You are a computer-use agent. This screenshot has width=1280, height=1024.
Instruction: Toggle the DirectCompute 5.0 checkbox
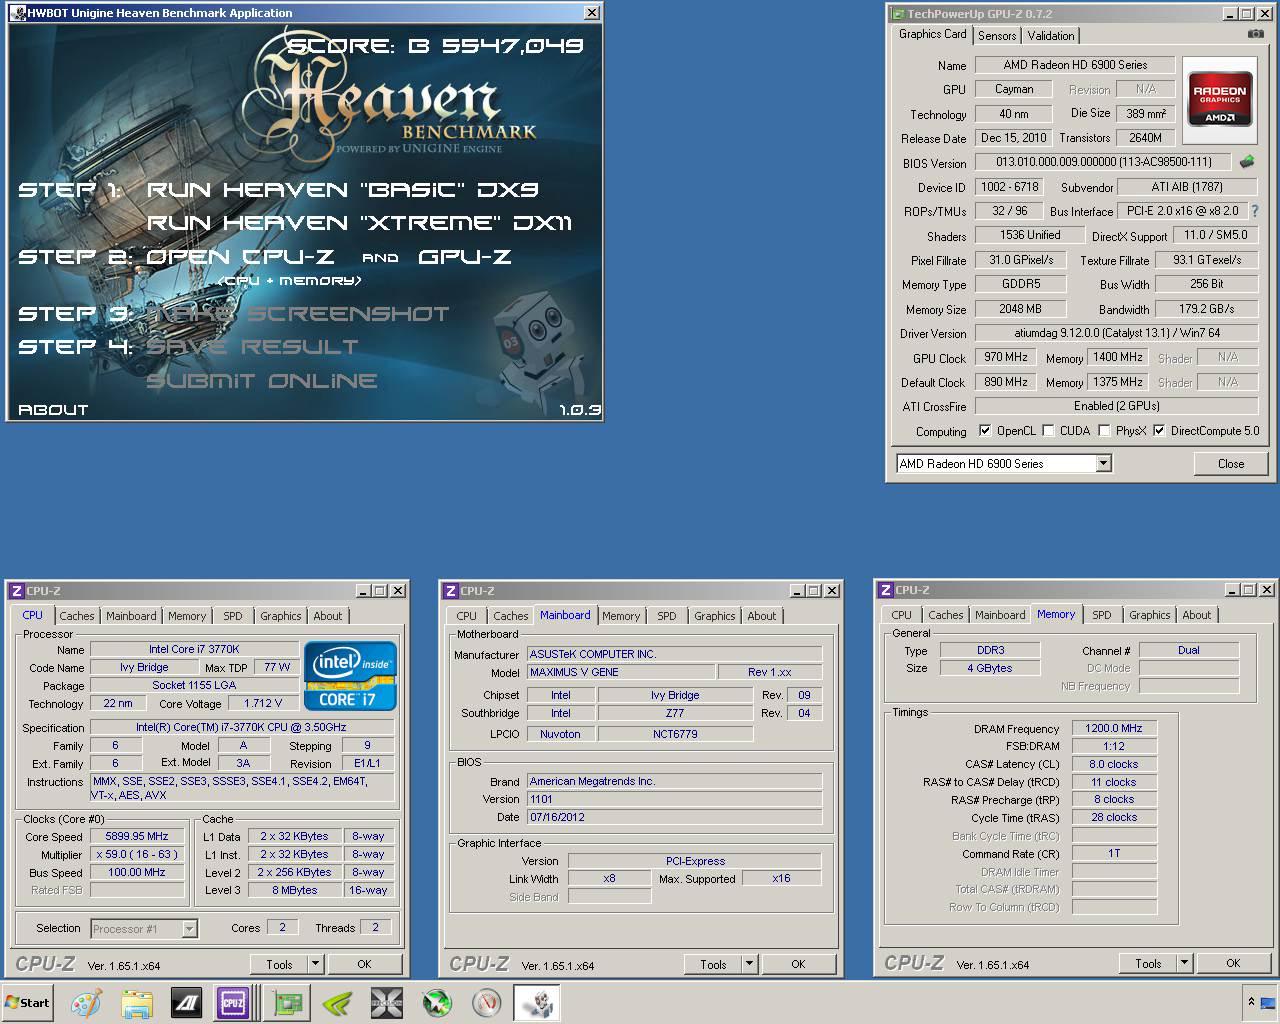point(1159,431)
